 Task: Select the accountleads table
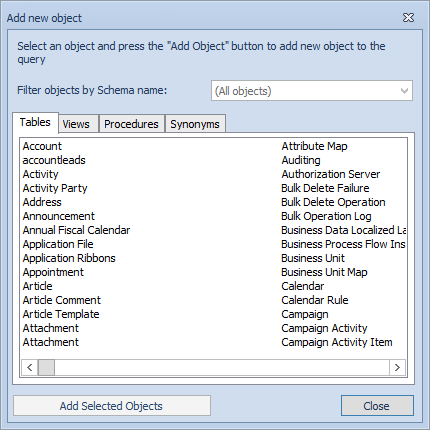tap(54, 160)
